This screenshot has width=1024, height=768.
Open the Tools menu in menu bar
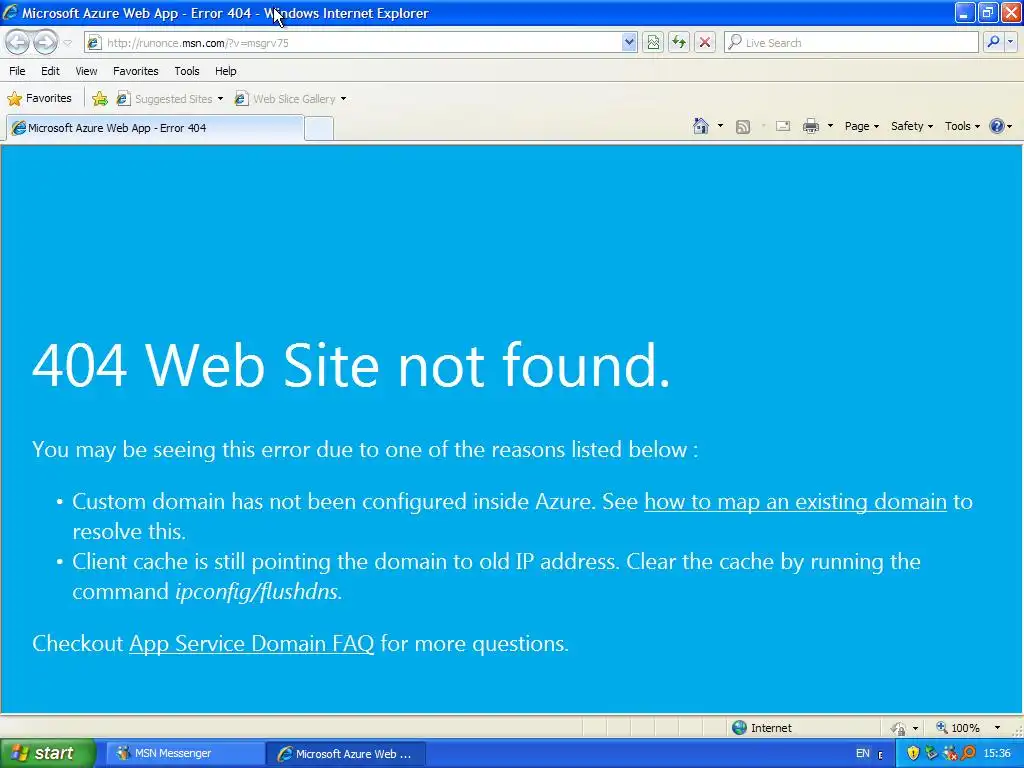click(187, 71)
